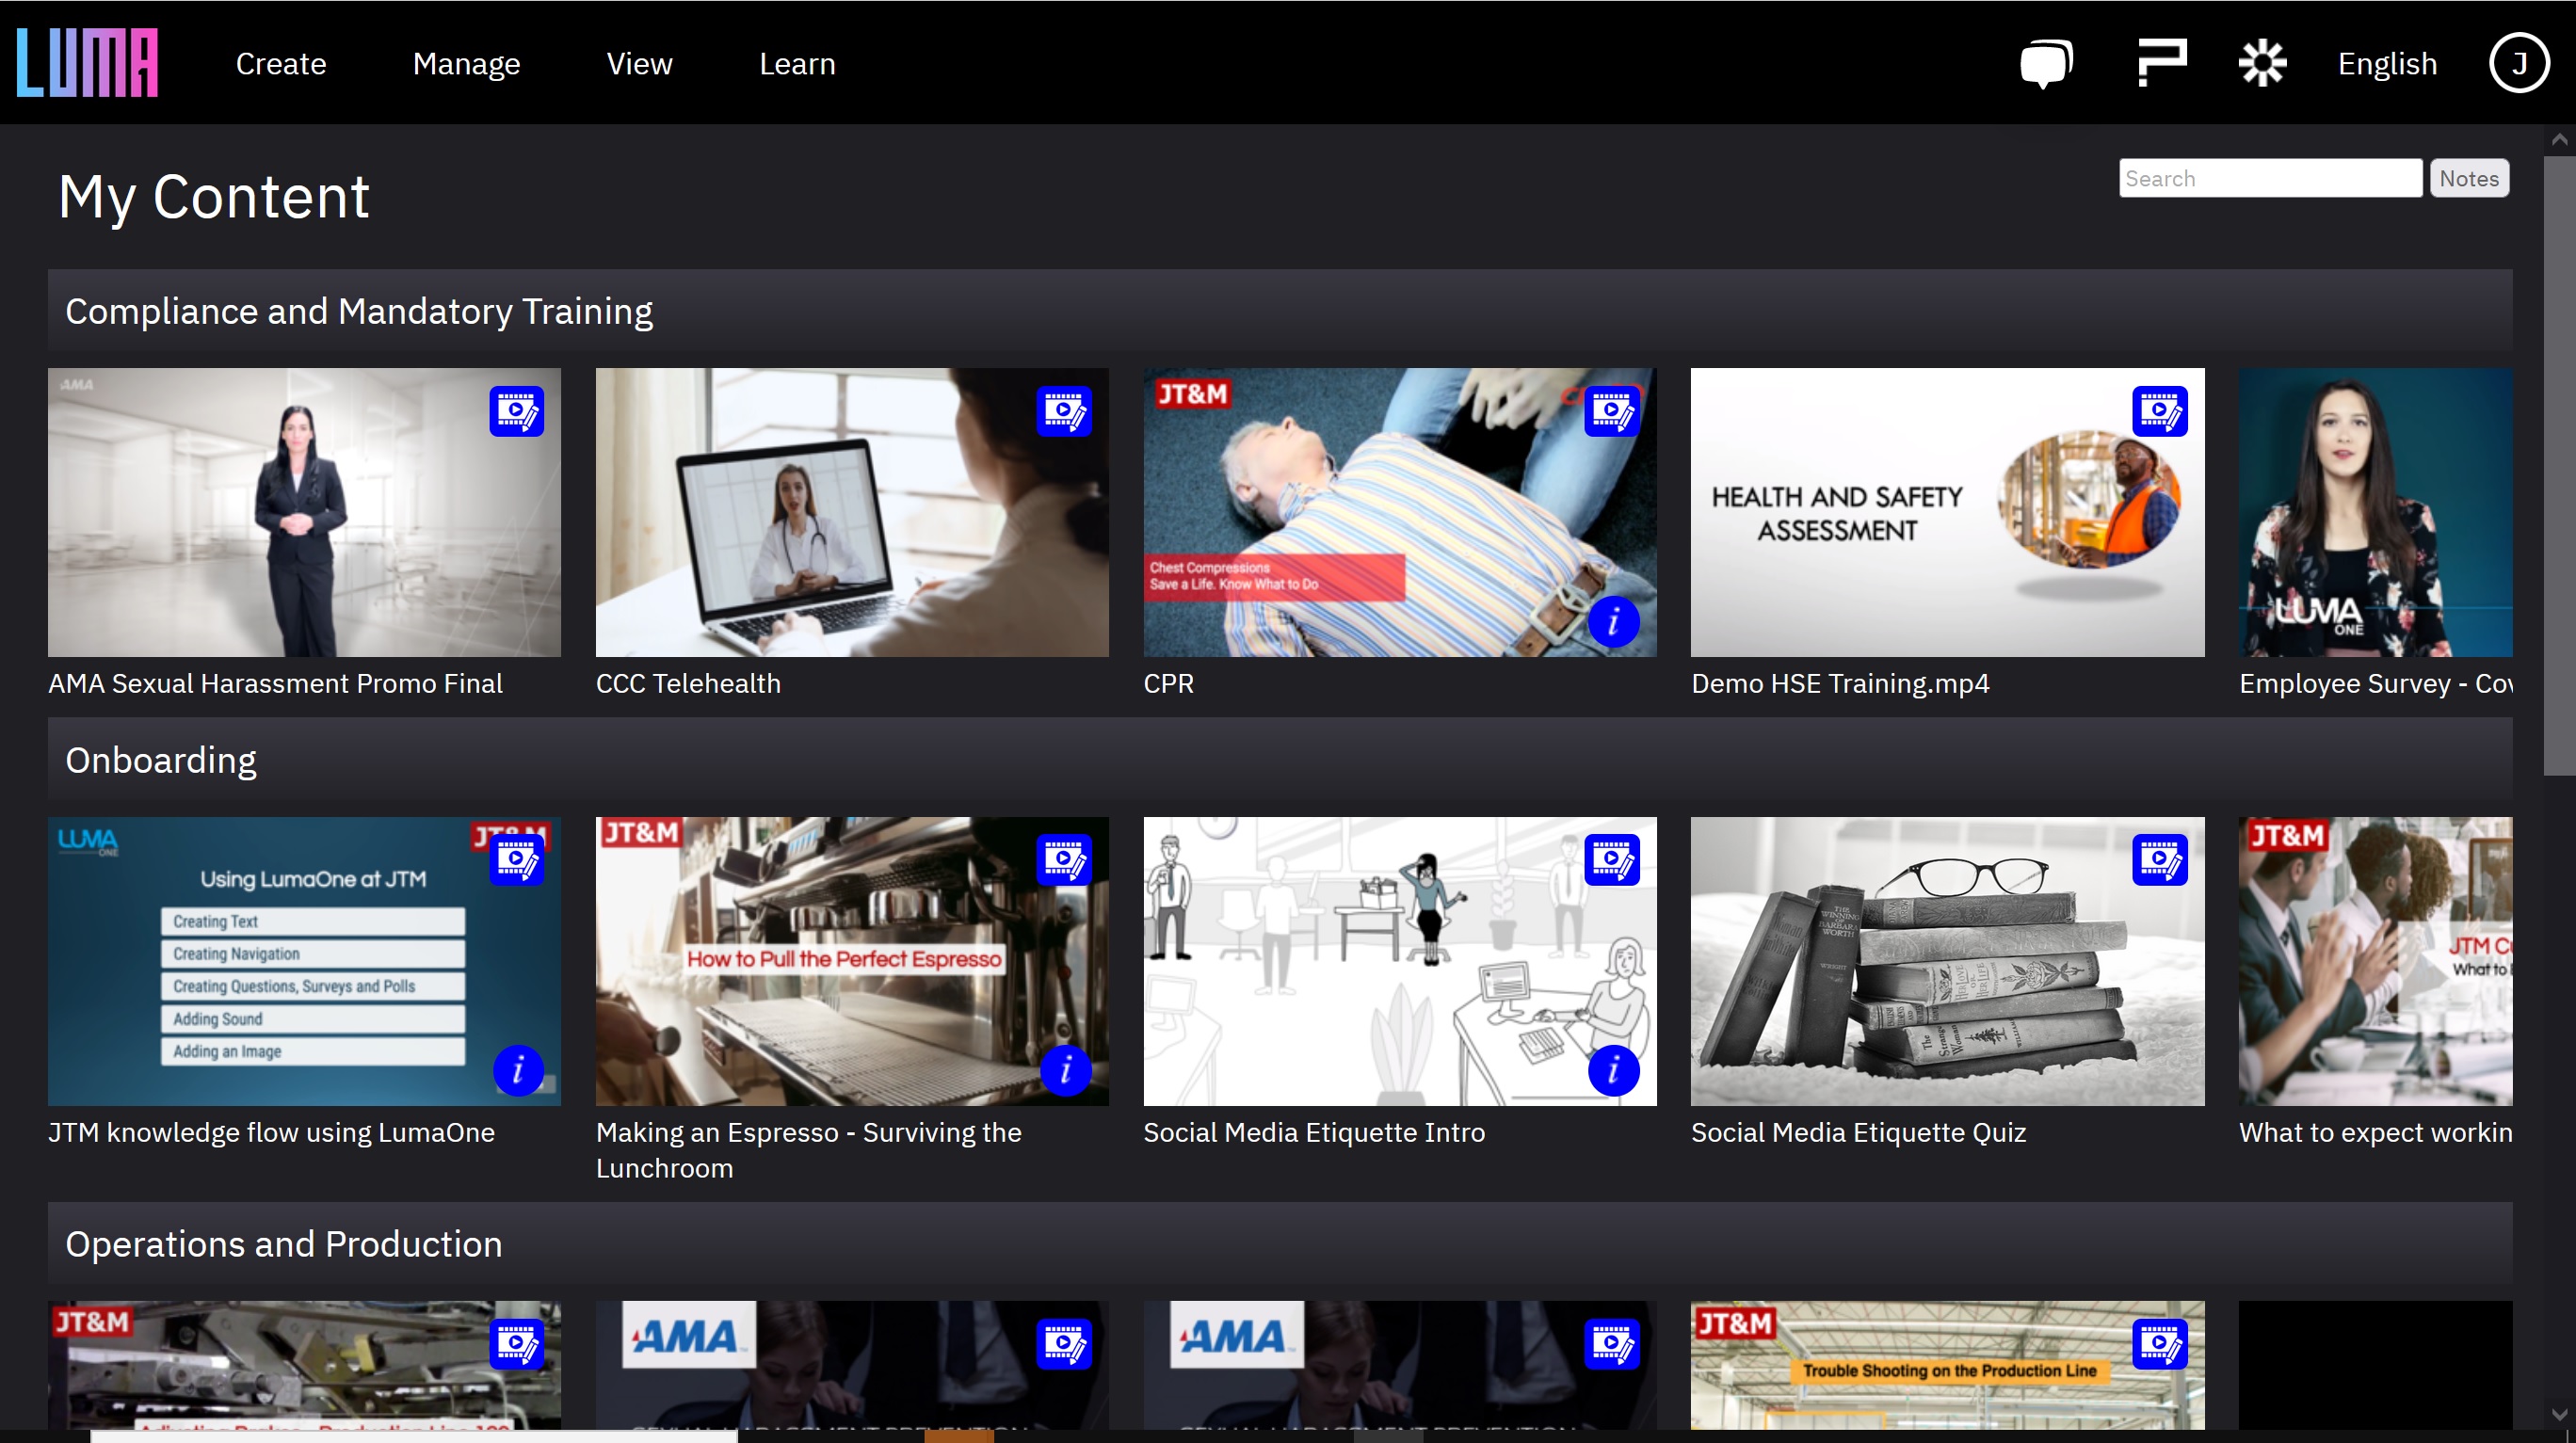This screenshot has width=2576, height=1443.
Task: Open the Create menu
Action: 281,63
